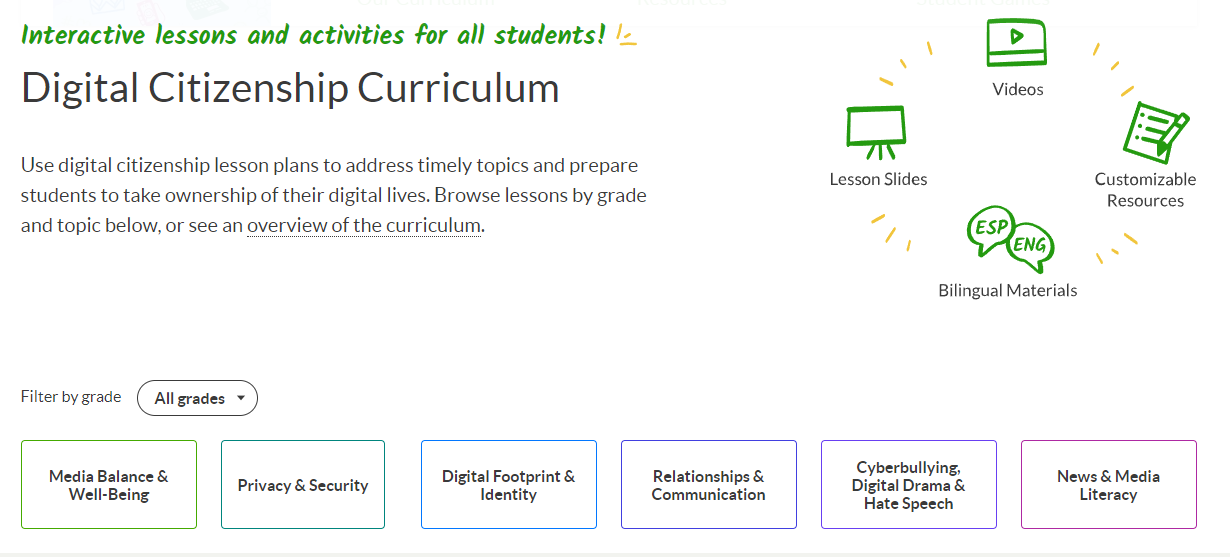Screen dimensions: 1230x557
Task: Click the Videos text label
Action: pos(1017,89)
